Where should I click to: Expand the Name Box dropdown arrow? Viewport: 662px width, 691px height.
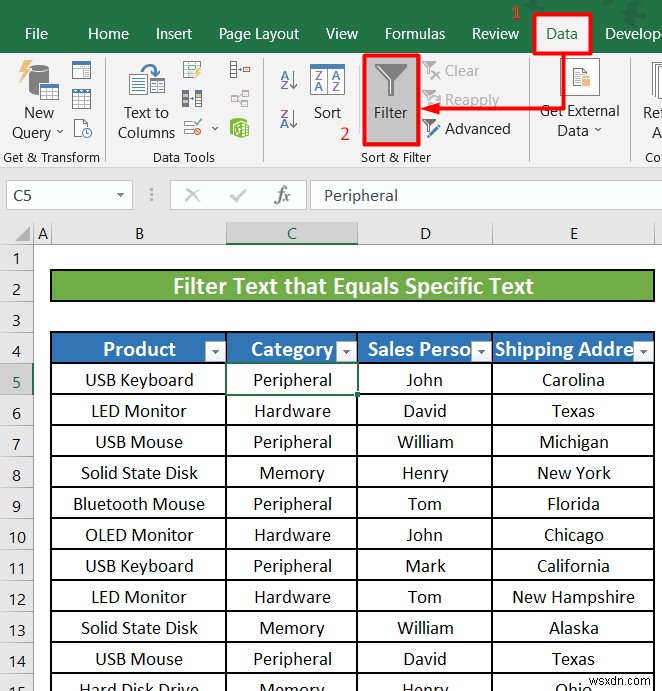coord(120,195)
